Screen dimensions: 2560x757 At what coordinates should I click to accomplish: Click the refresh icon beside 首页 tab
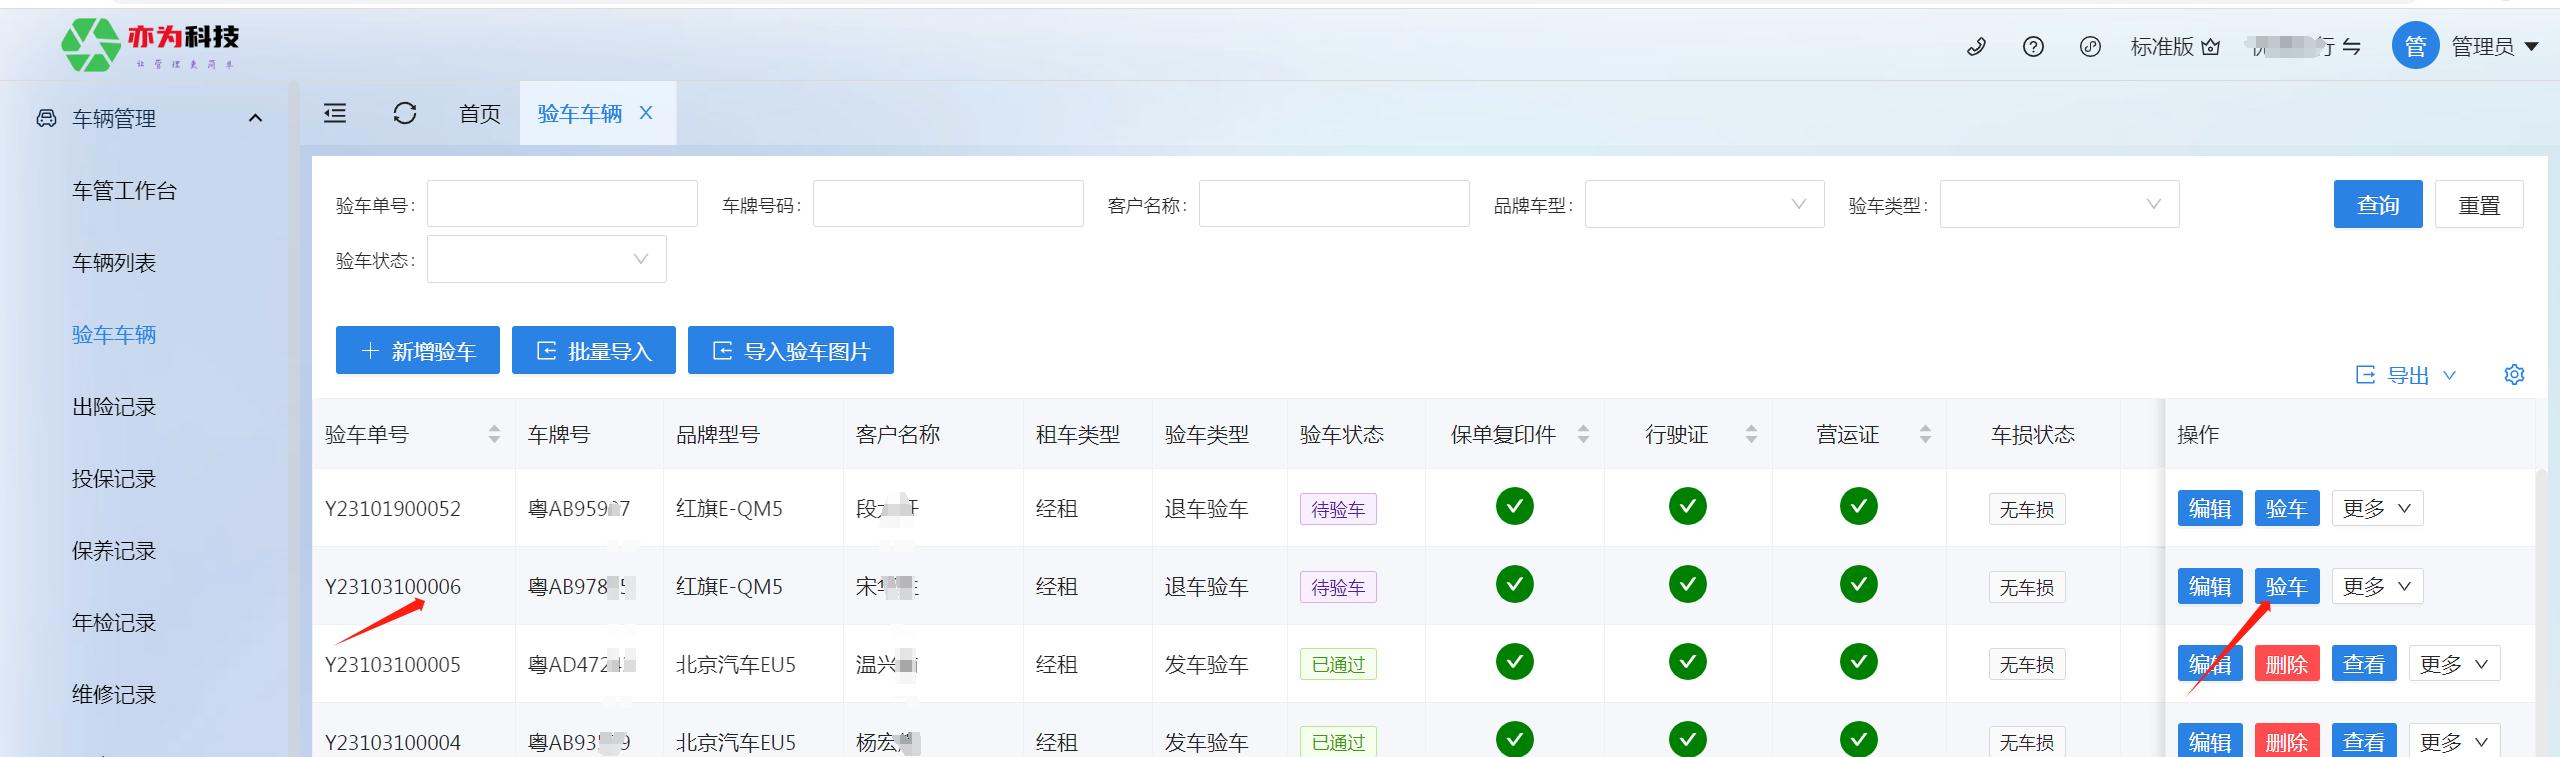point(405,114)
